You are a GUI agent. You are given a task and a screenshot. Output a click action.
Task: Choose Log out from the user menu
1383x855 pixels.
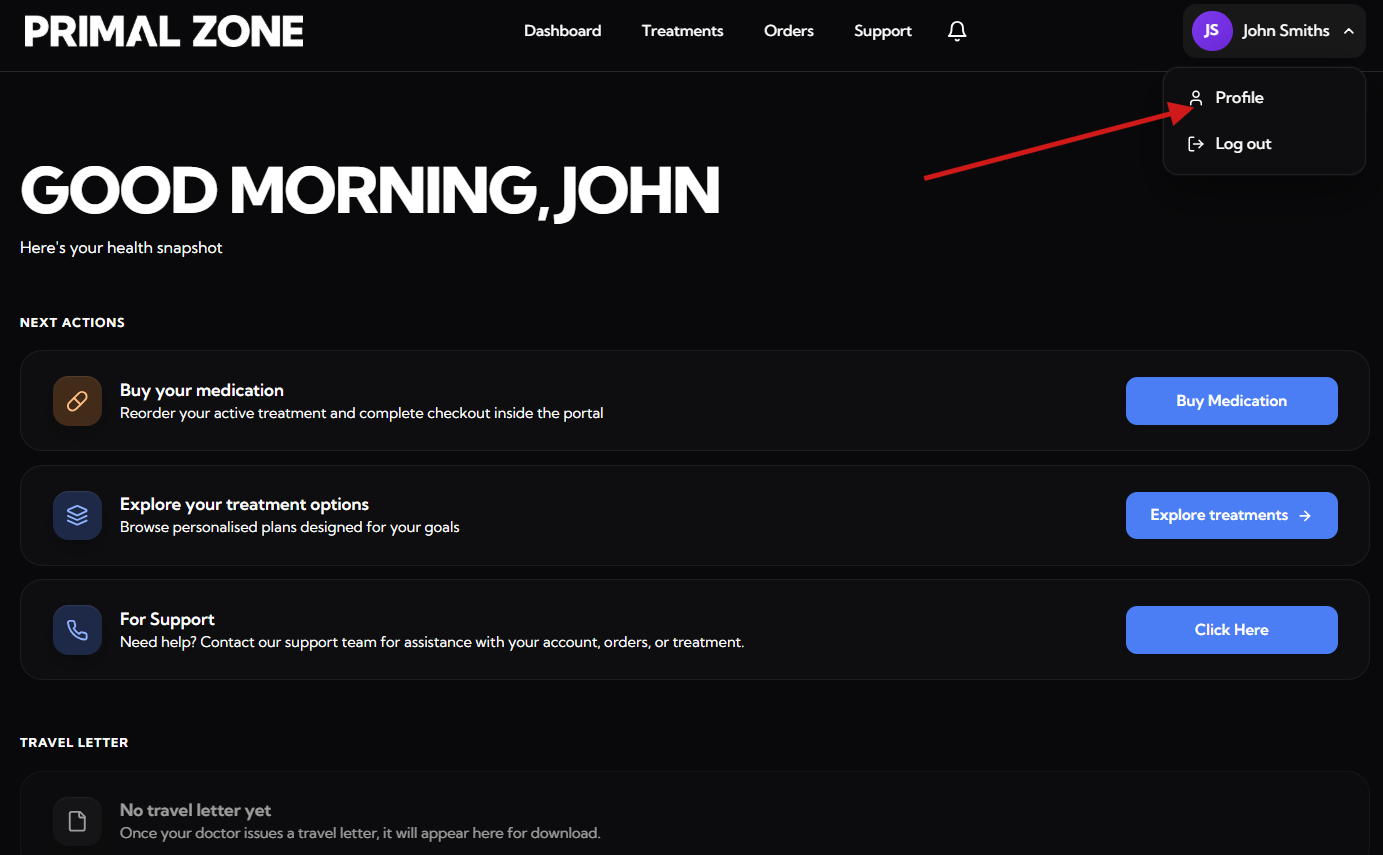click(1243, 144)
